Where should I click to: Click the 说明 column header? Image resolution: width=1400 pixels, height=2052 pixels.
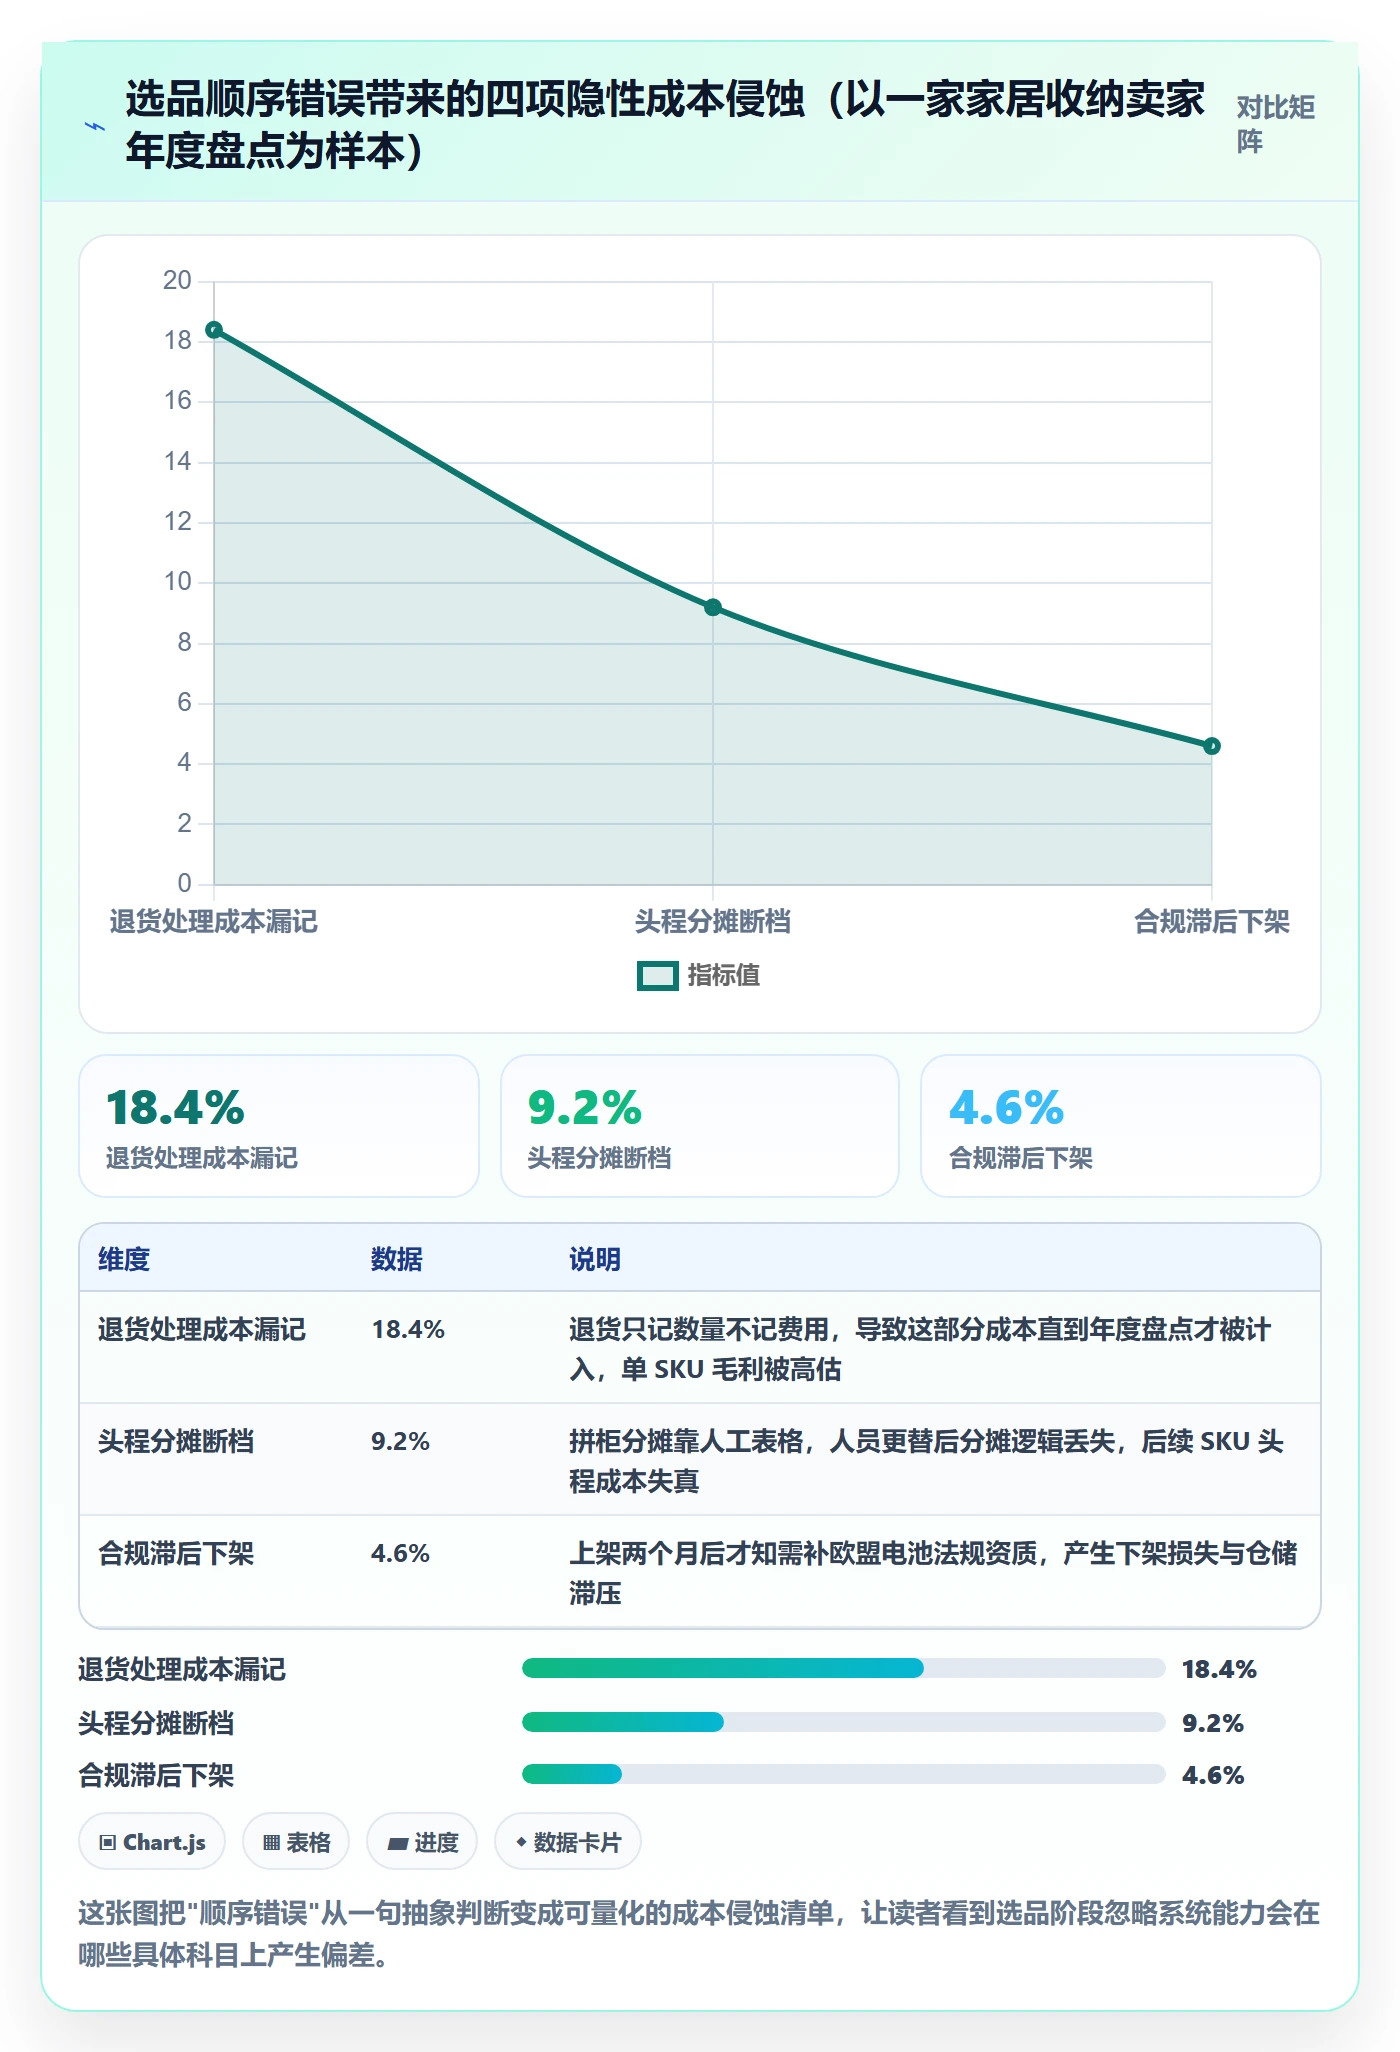595,1259
